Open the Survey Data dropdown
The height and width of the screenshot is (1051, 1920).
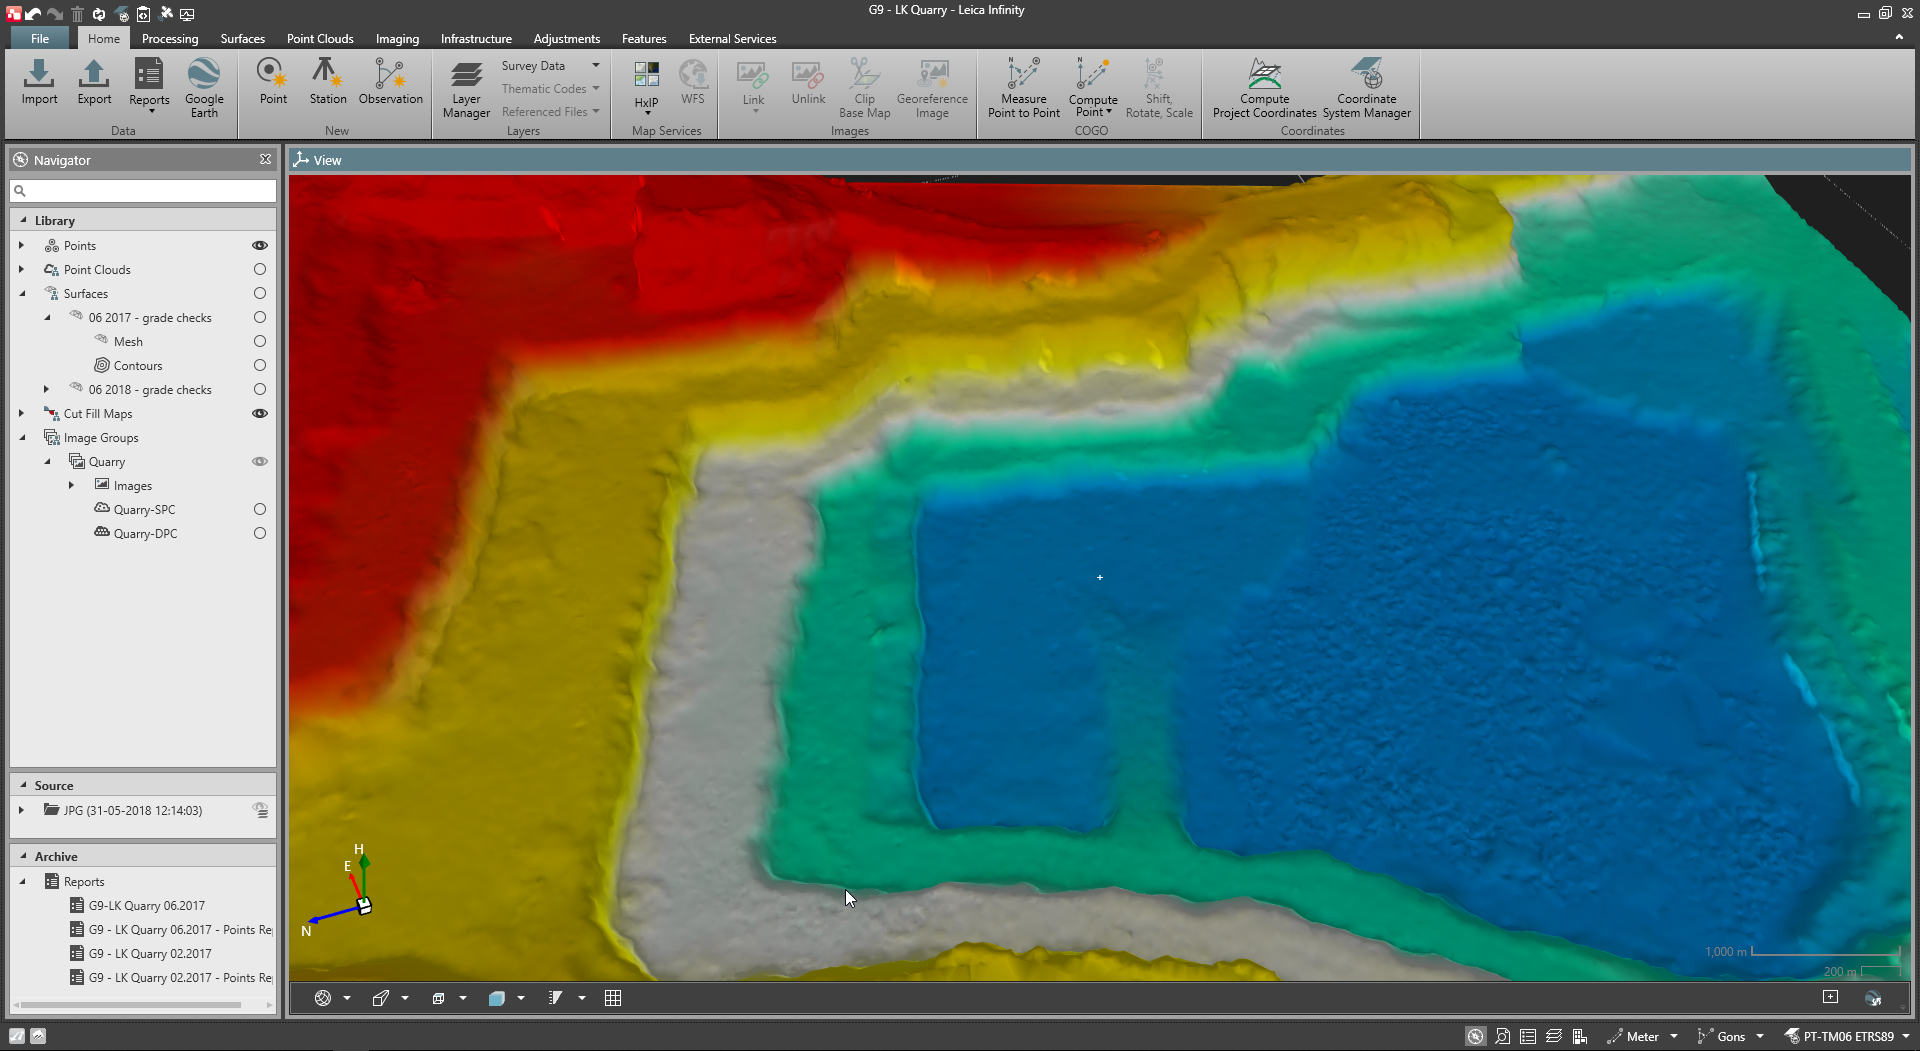tap(596, 66)
